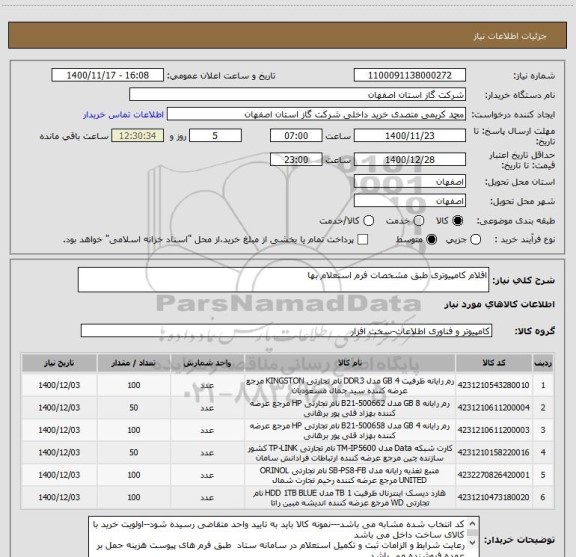The height and width of the screenshot is (557, 576).
Task: Open اطلاعات تماس خریدار link
Action: coord(123,115)
